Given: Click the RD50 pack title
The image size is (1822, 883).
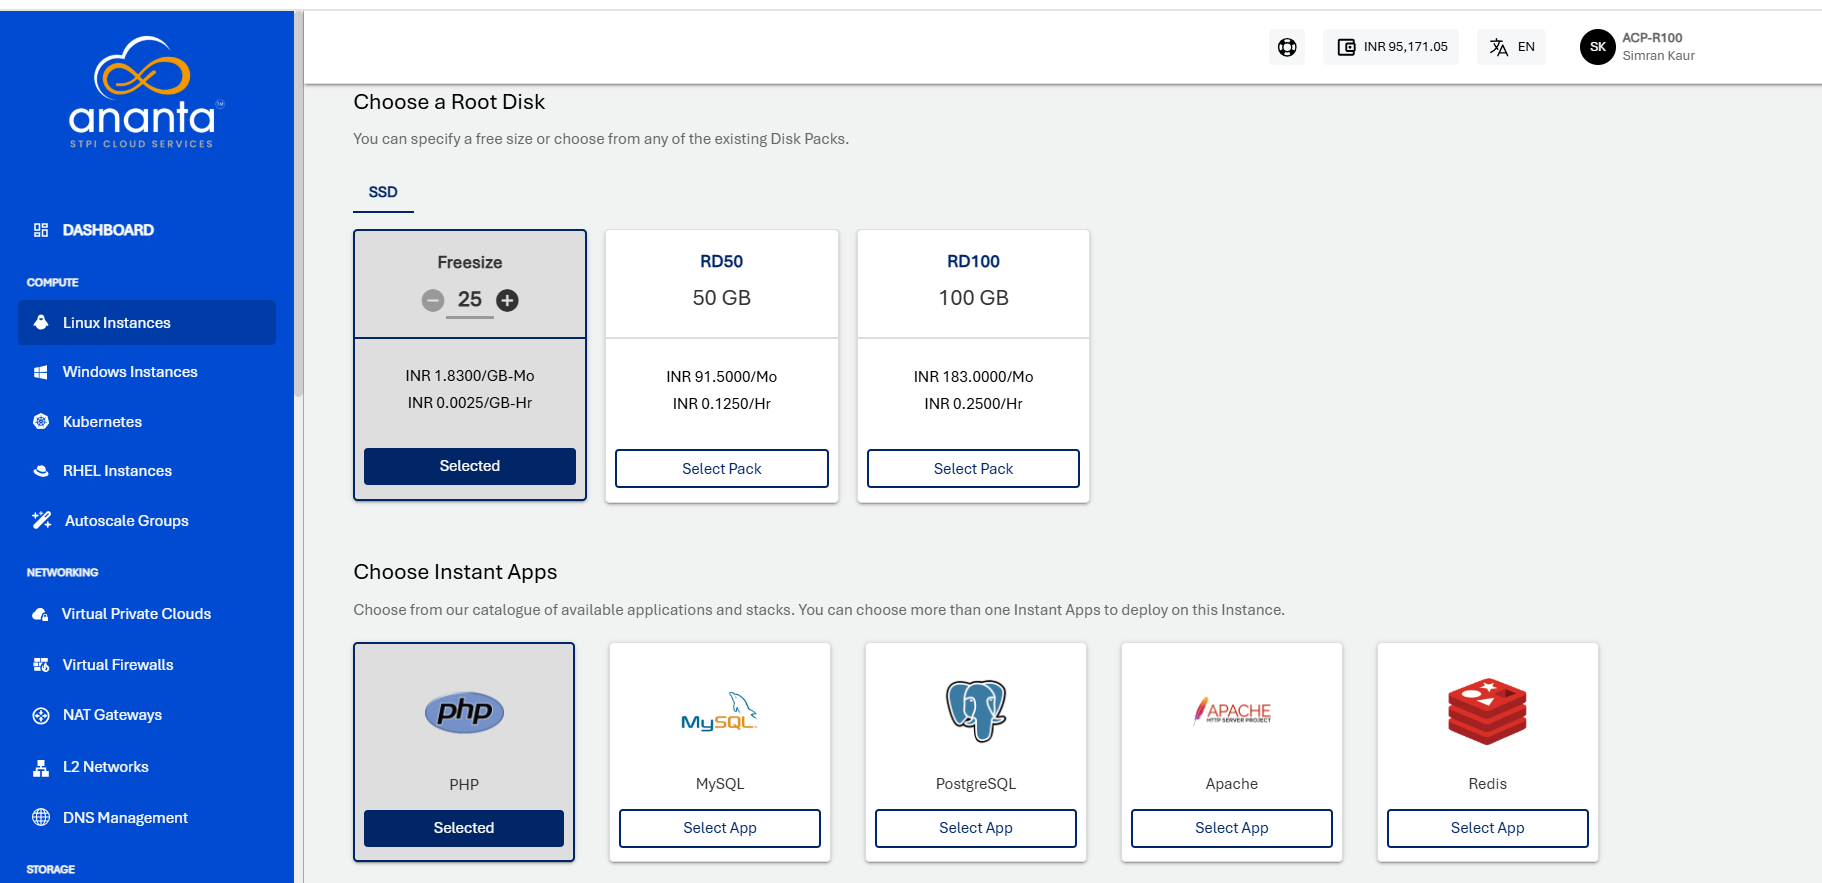Looking at the screenshot, I should (722, 261).
